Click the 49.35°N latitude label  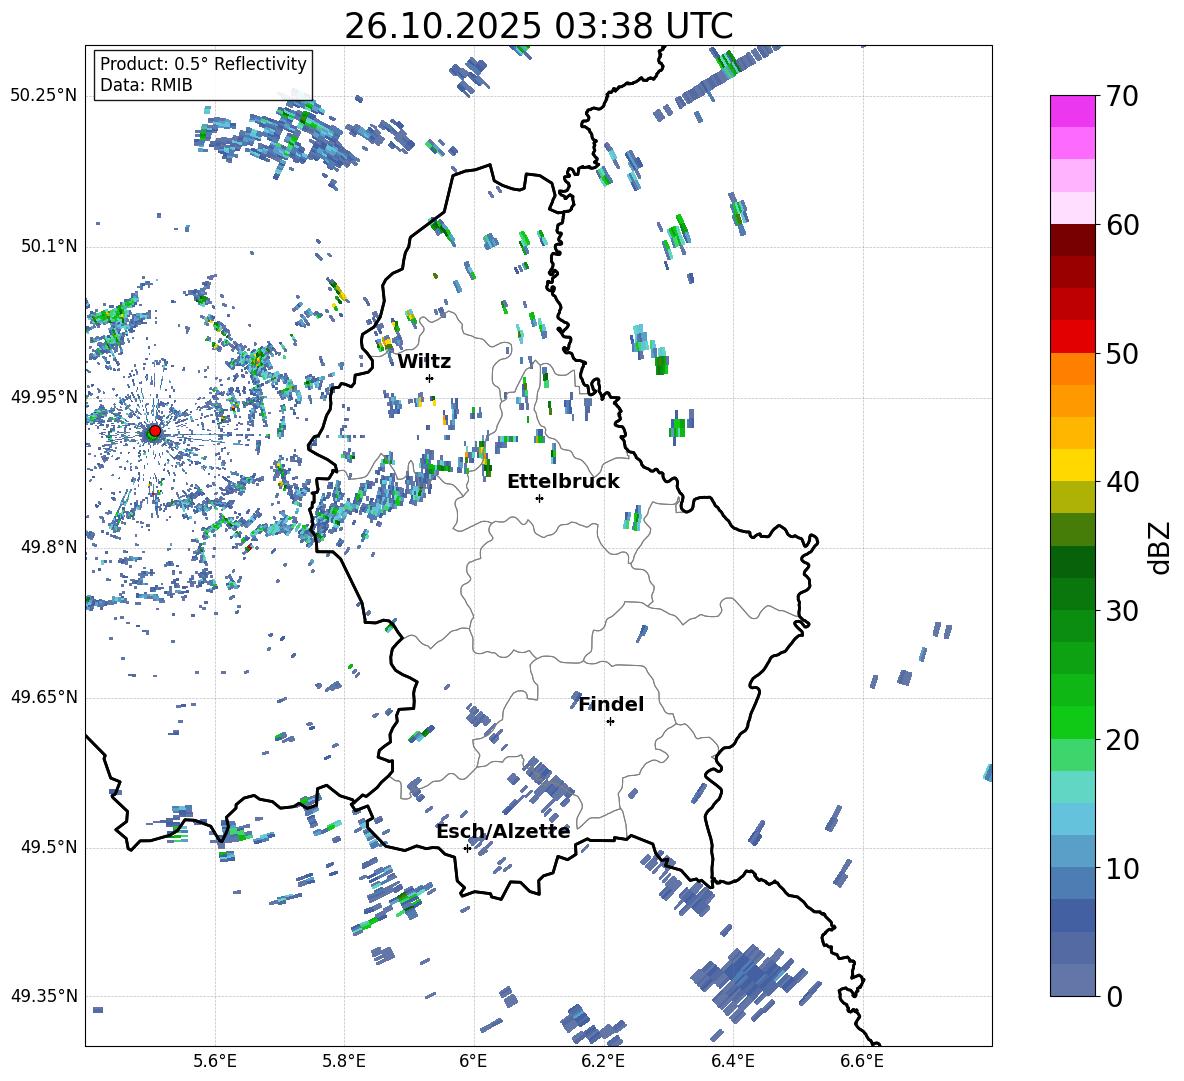pyautogui.click(x=44, y=996)
